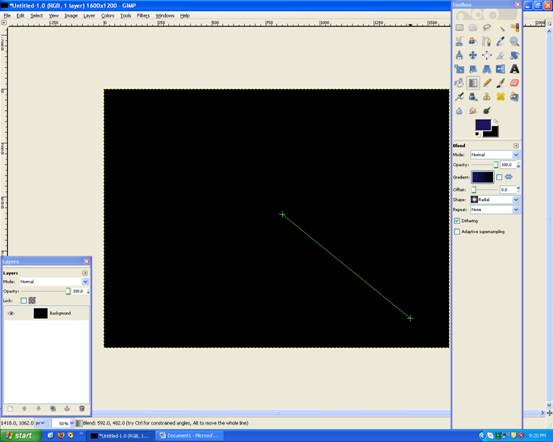The height and width of the screenshot is (442, 553).
Task: Open the Layers panel Mode dropdown
Action: tap(53, 282)
